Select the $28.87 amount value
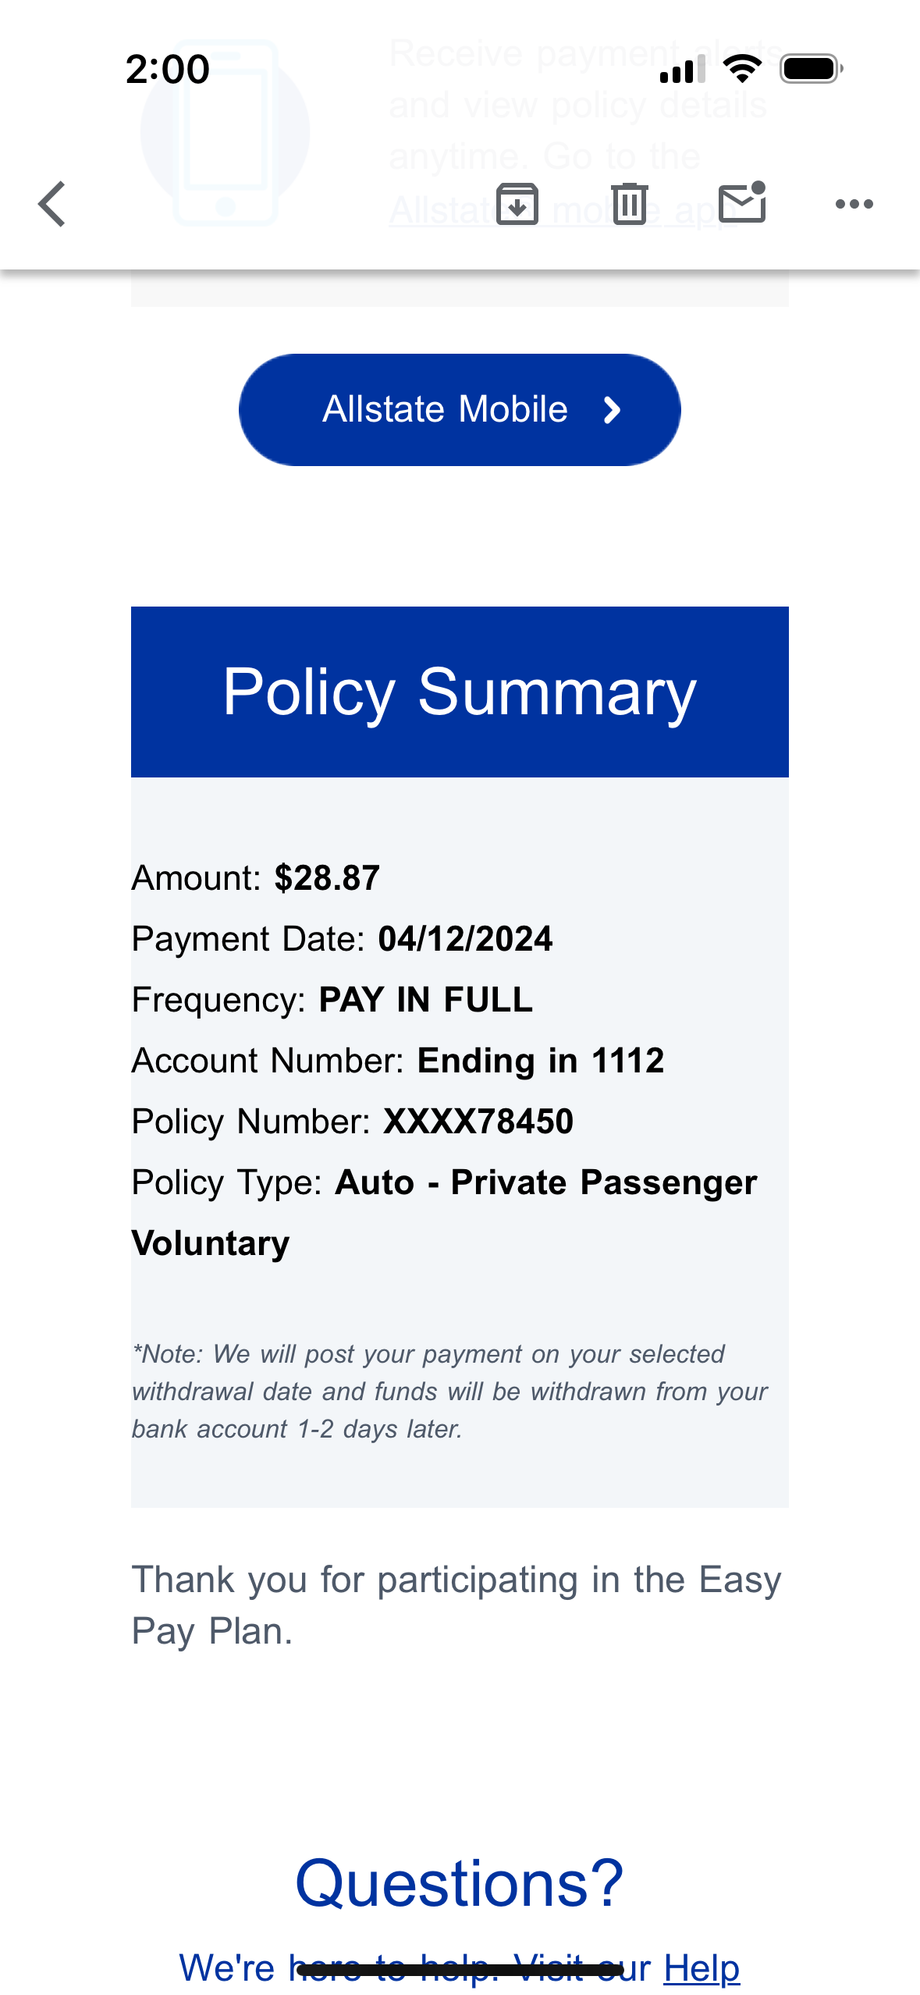 (x=327, y=878)
